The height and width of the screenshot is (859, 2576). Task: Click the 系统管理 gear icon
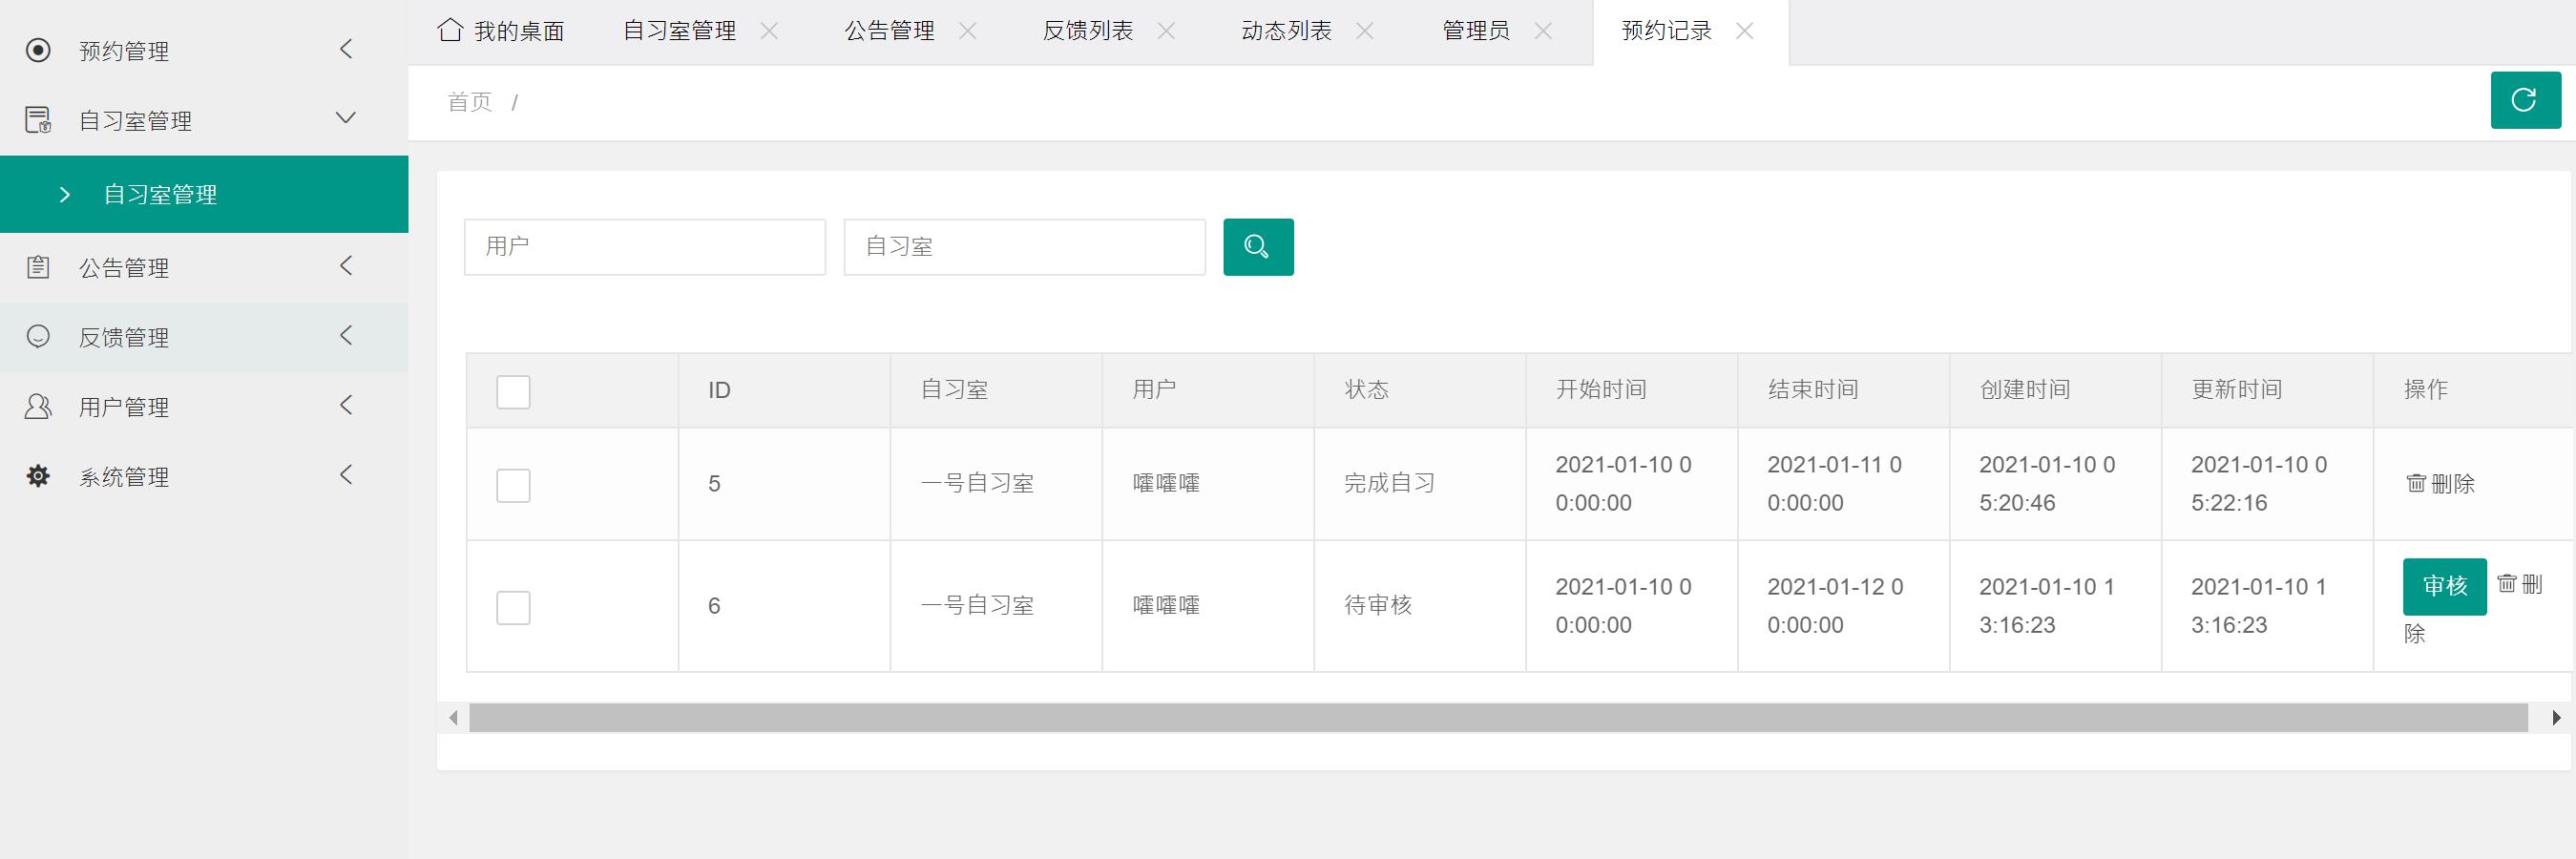coord(38,476)
